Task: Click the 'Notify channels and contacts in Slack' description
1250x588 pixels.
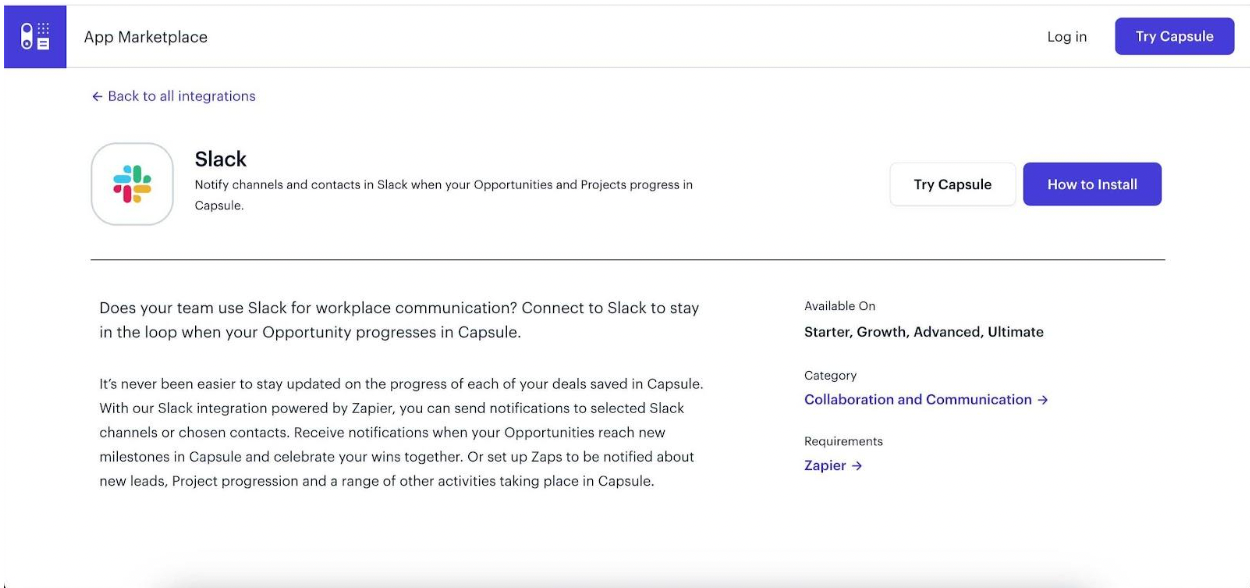Action: coord(444,195)
